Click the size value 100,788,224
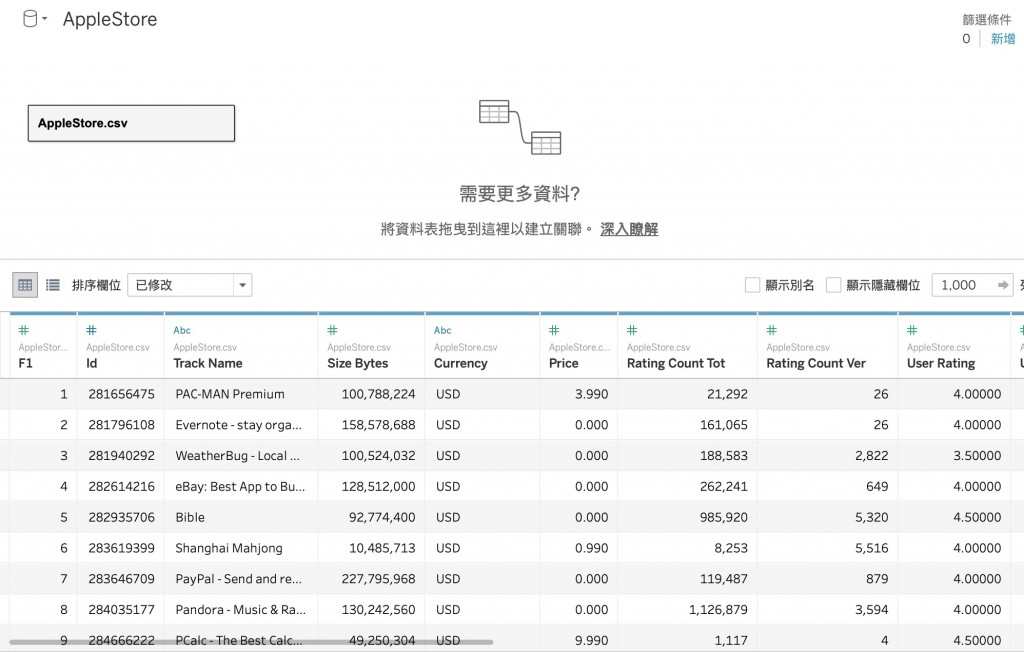Image resolution: width=1024 pixels, height=652 pixels. [x=378, y=394]
